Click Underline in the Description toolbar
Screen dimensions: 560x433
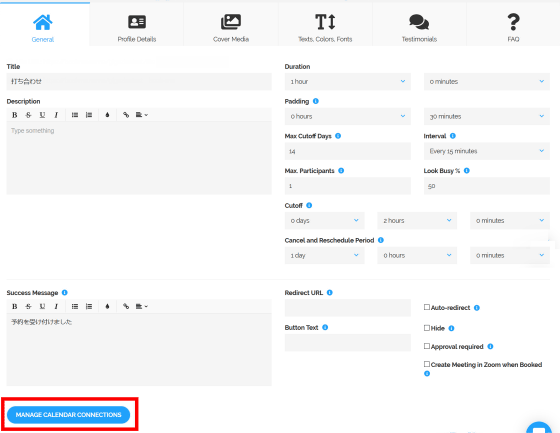pyautogui.click(x=42, y=115)
